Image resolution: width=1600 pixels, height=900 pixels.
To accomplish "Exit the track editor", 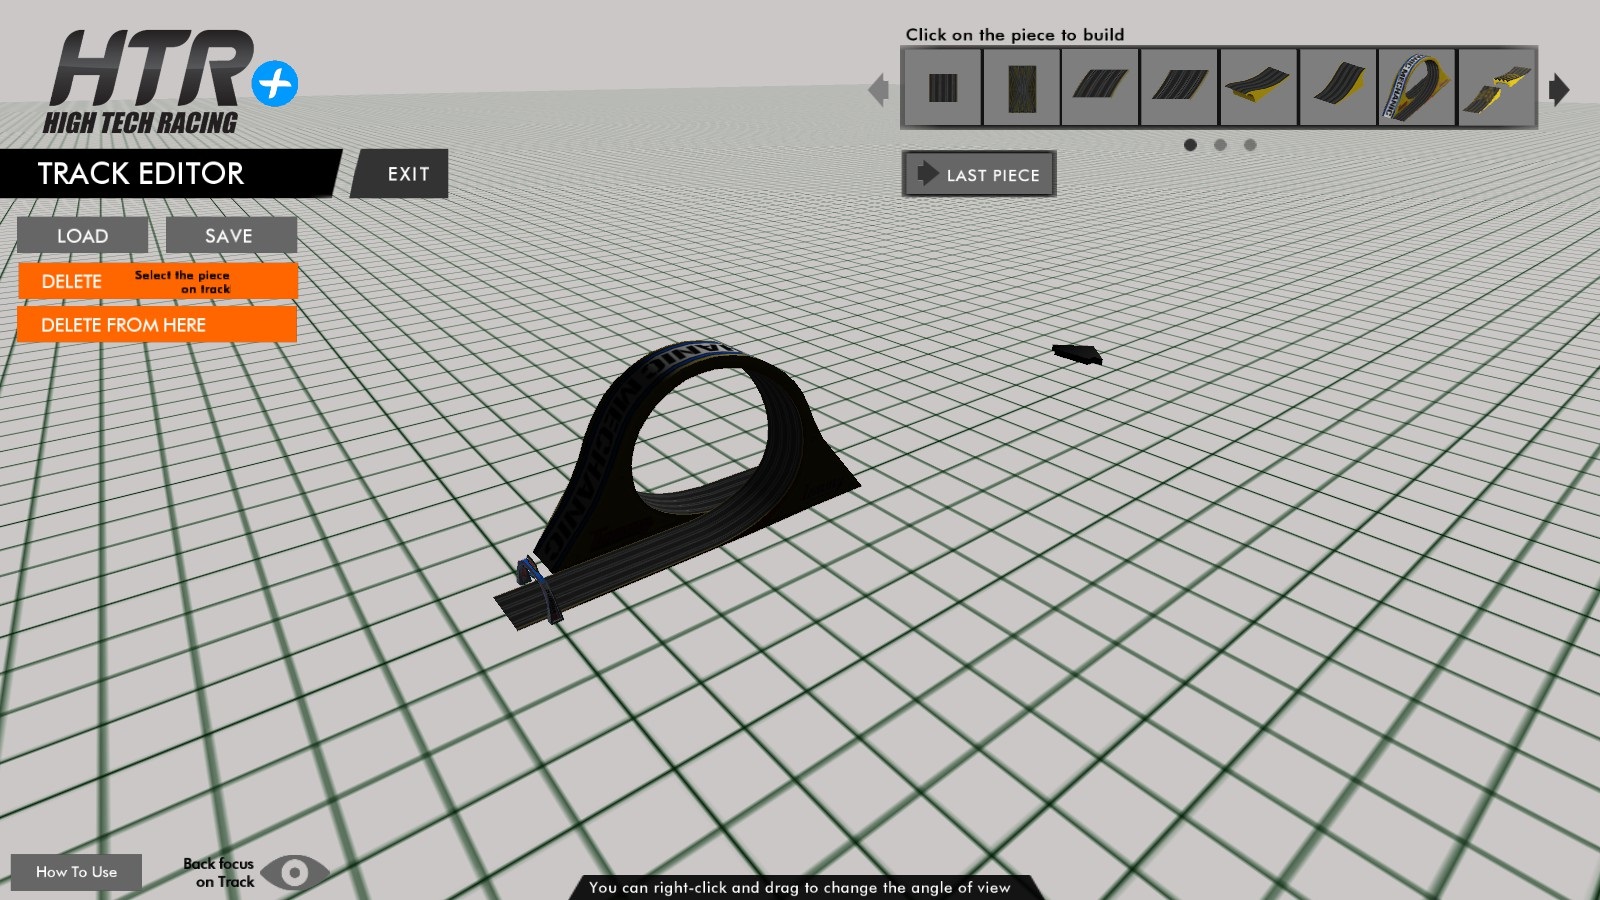I will coord(407,174).
